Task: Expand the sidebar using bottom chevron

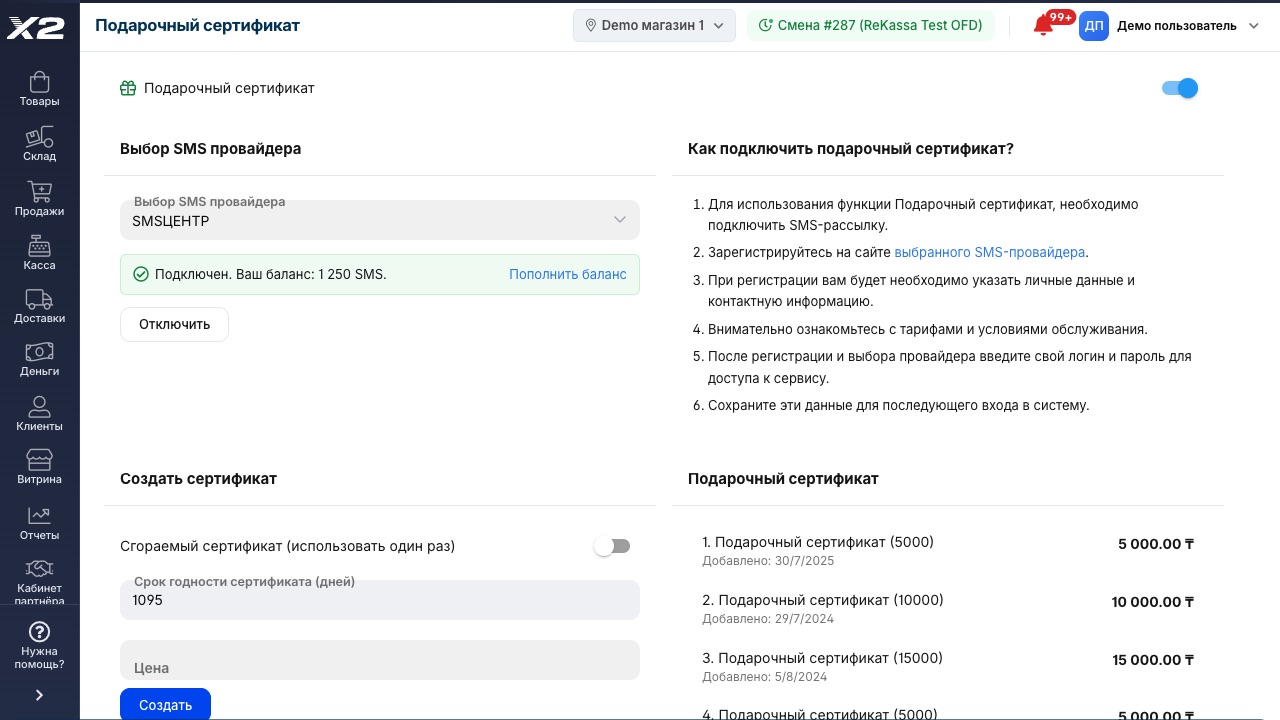Action: point(39,695)
